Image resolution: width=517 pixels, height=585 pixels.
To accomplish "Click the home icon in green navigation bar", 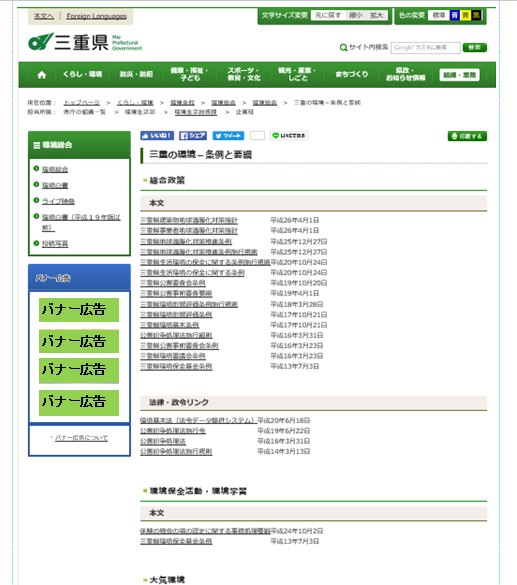I will point(42,75).
